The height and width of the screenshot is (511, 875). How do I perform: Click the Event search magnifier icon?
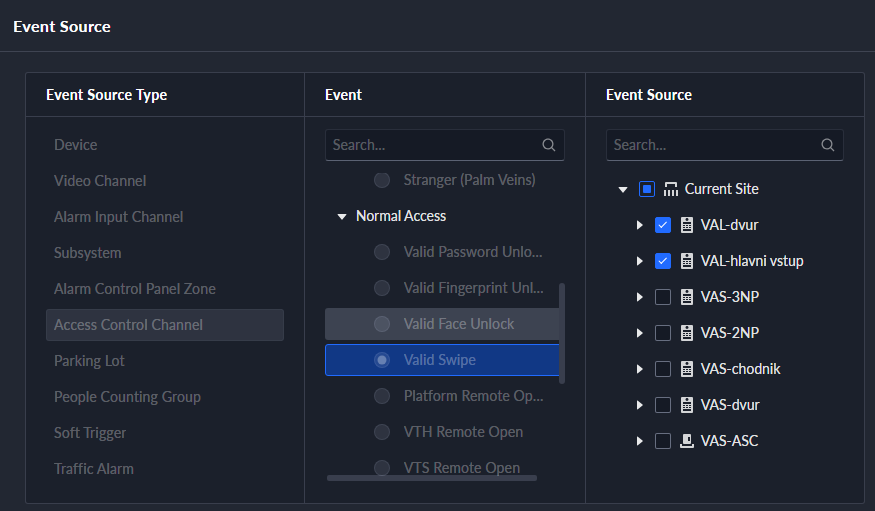coord(549,145)
